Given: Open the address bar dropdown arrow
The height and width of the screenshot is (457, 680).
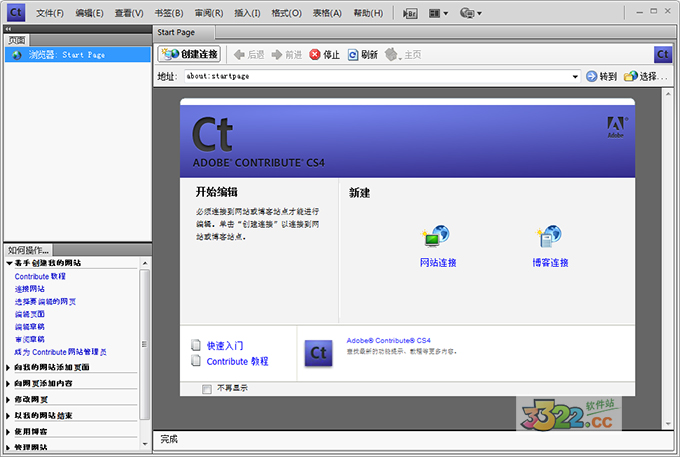Looking at the screenshot, I should (575, 76).
